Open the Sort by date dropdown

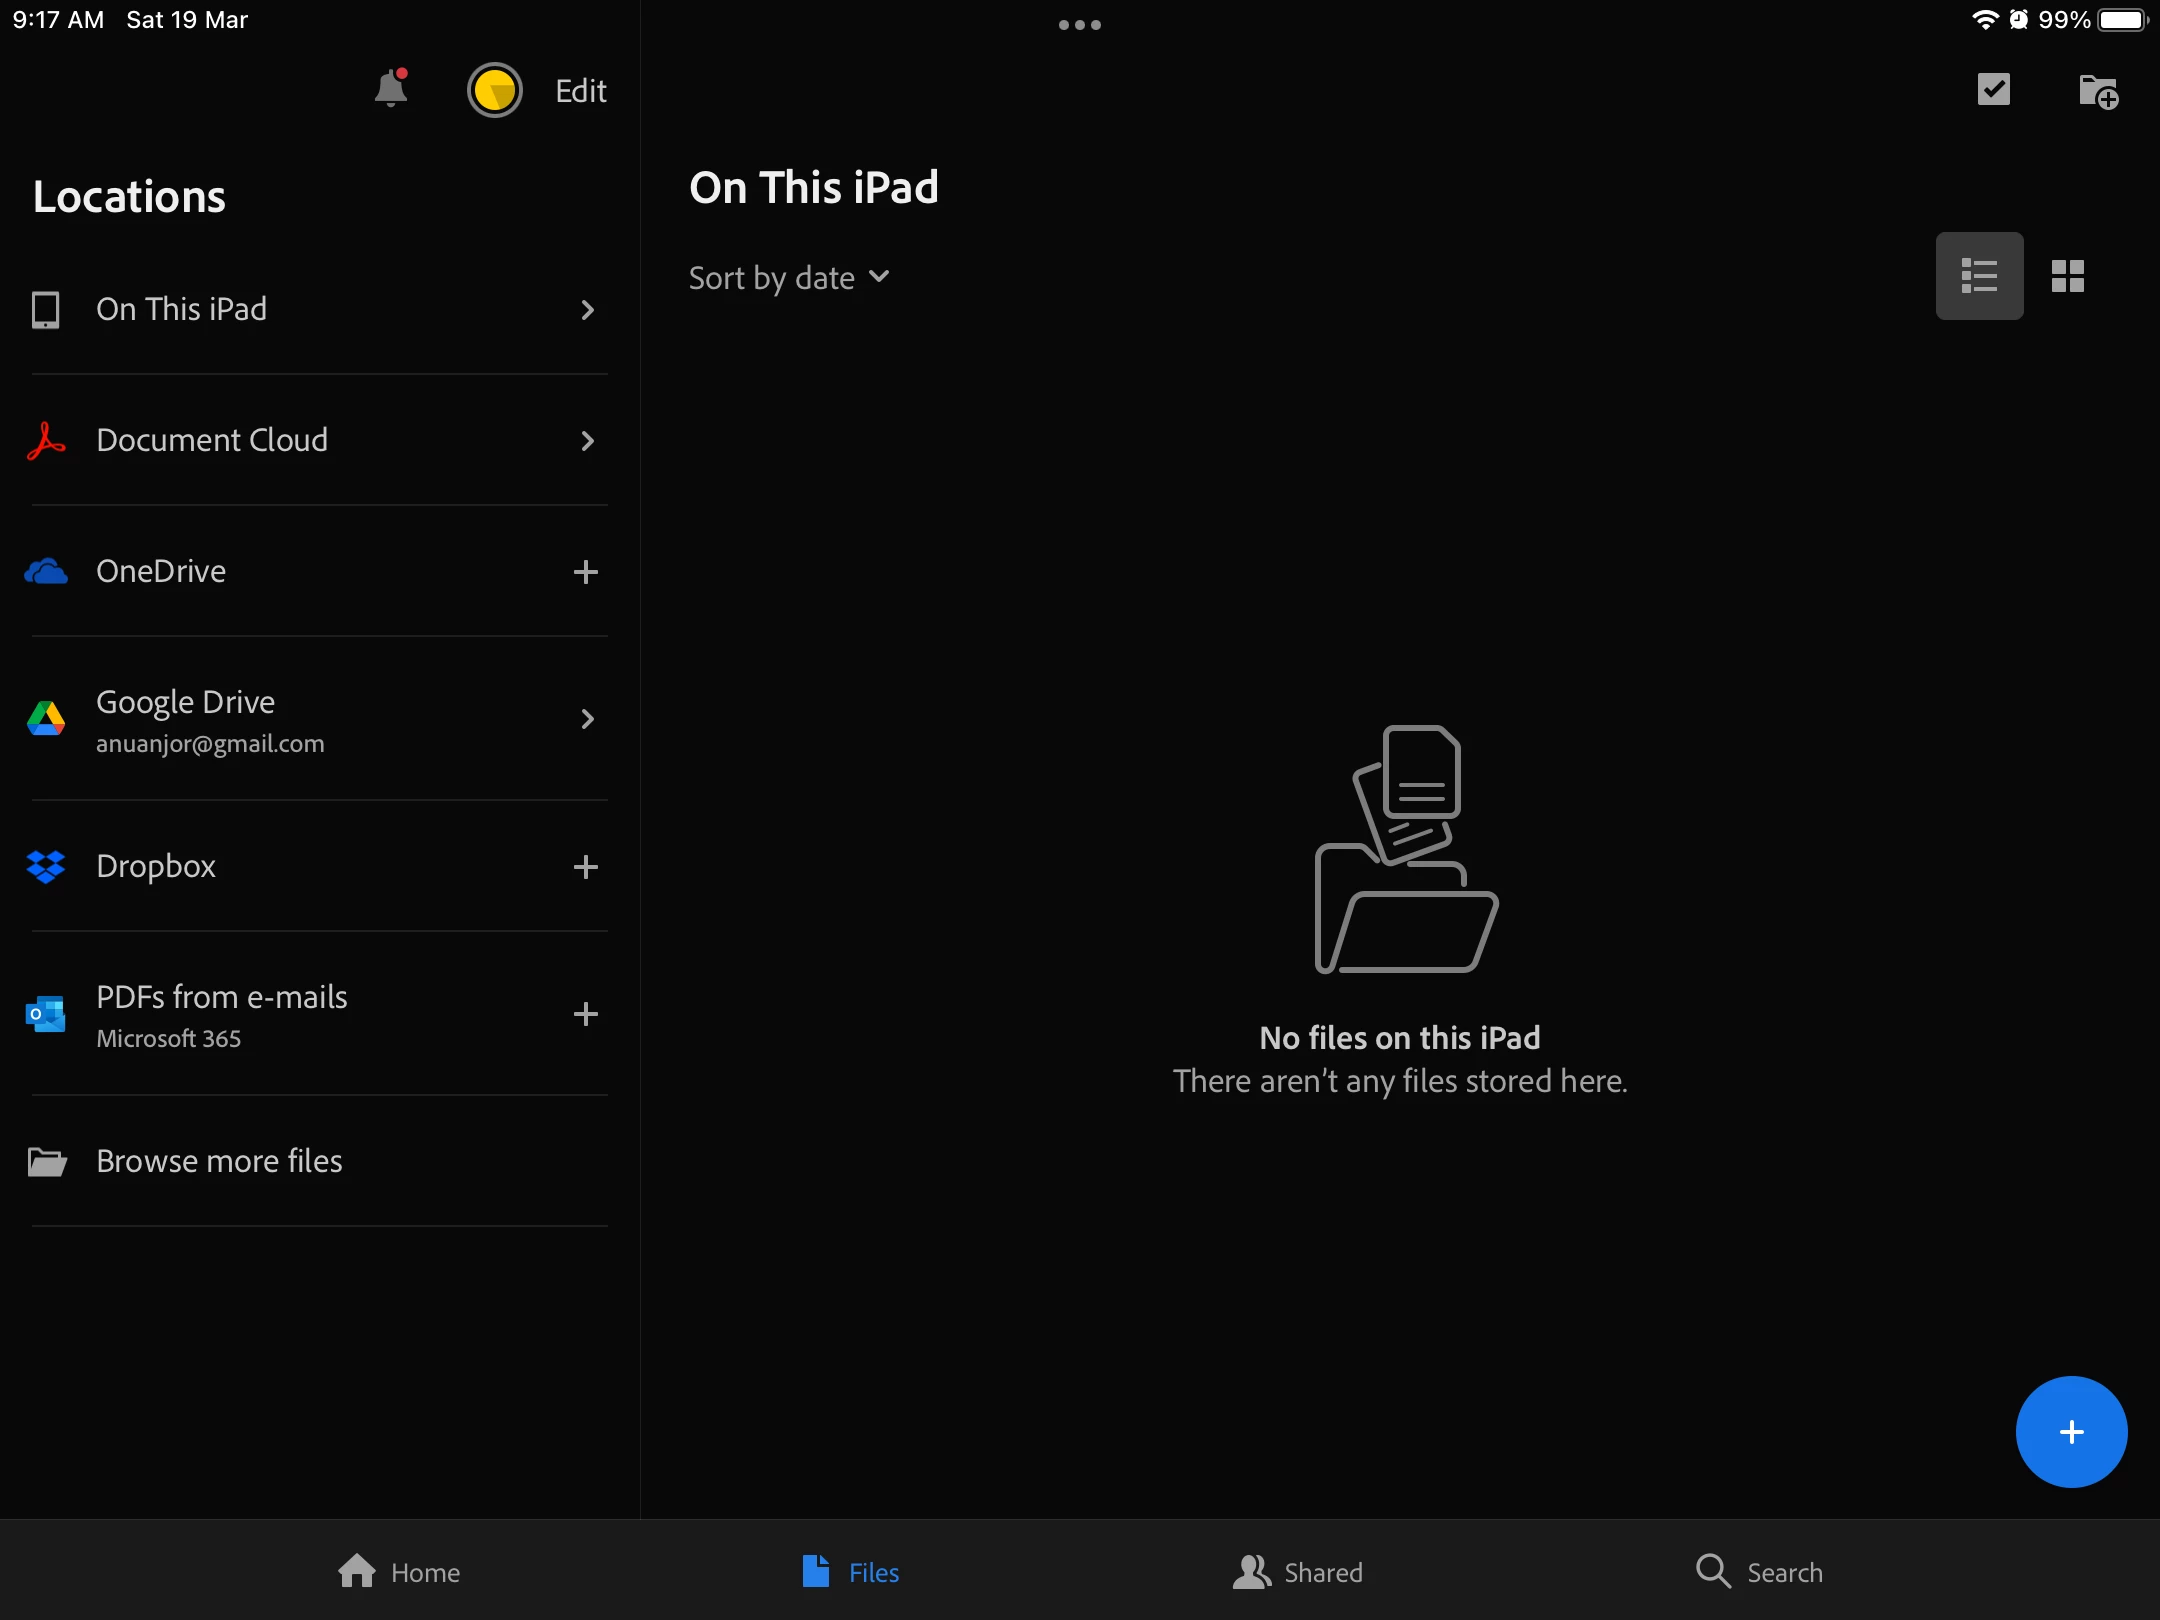click(x=788, y=278)
